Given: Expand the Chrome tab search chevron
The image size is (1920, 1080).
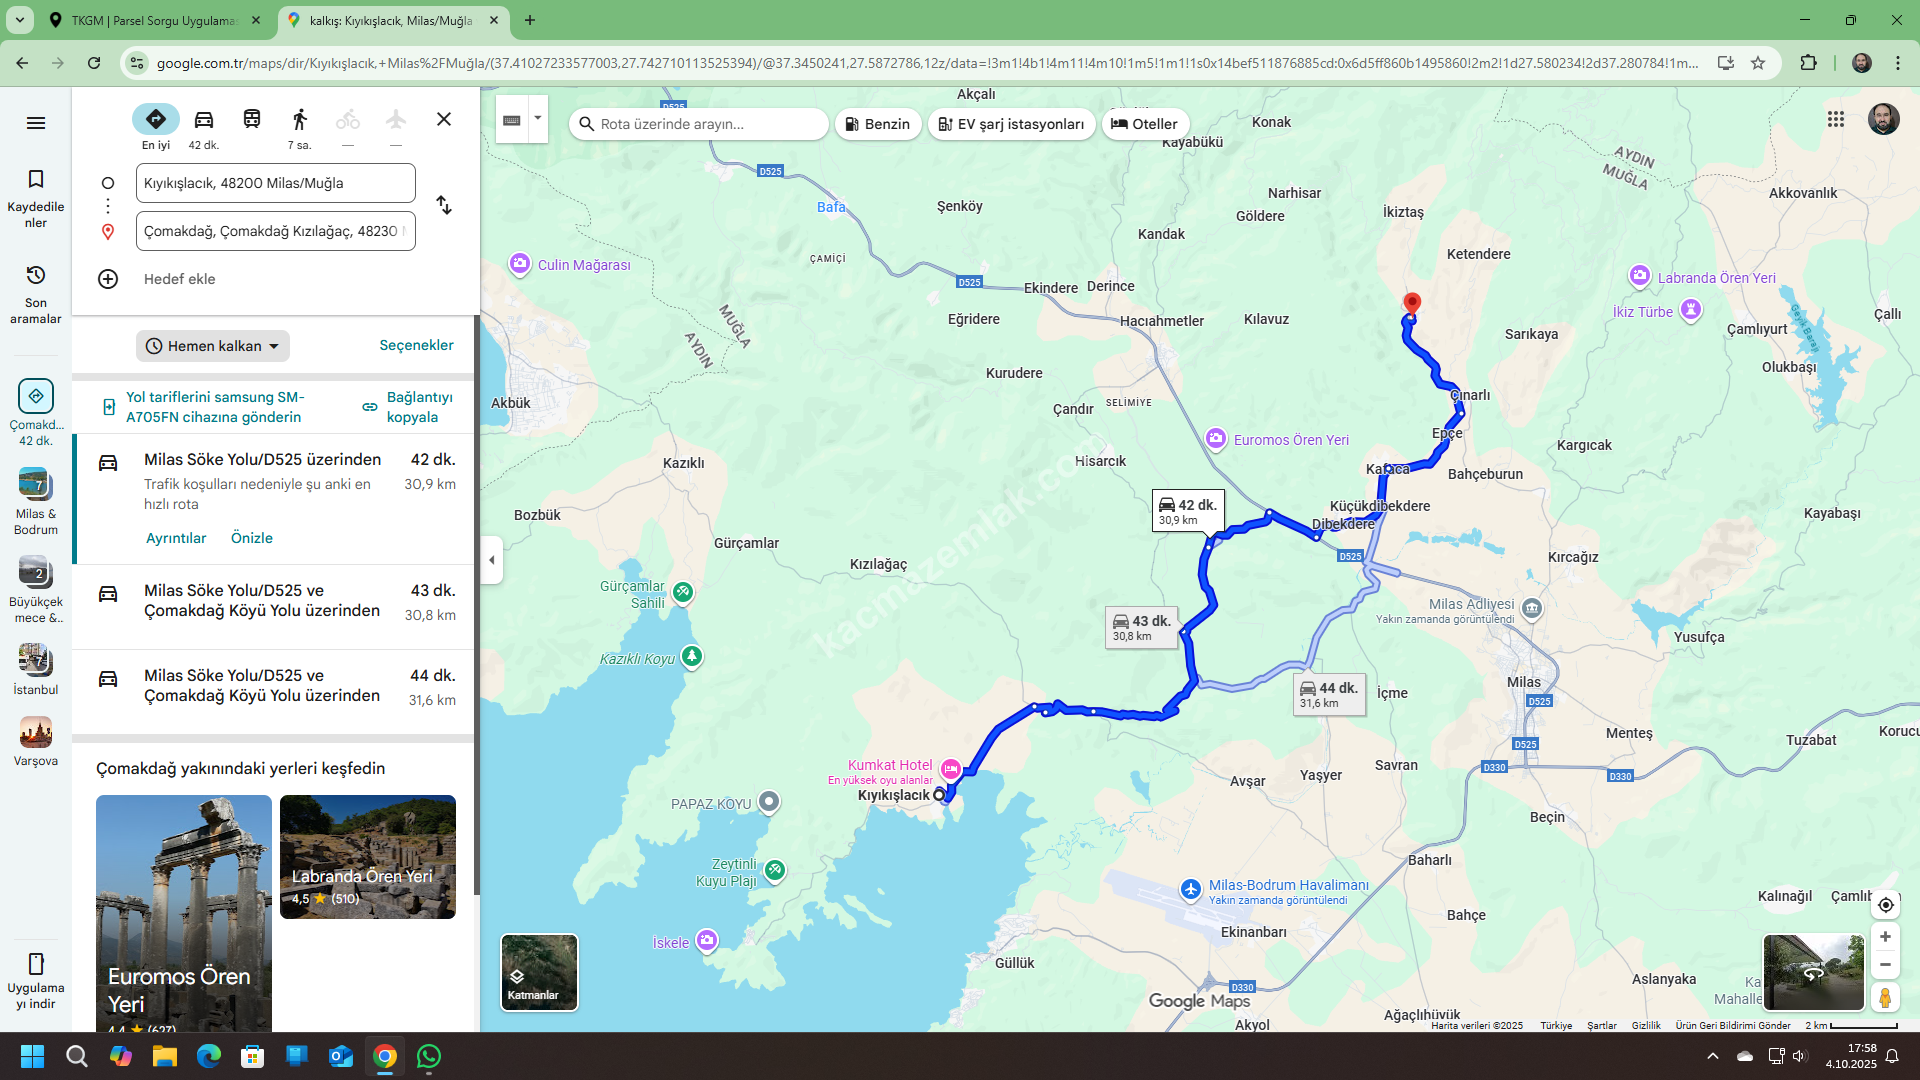Looking at the screenshot, I should [20, 20].
